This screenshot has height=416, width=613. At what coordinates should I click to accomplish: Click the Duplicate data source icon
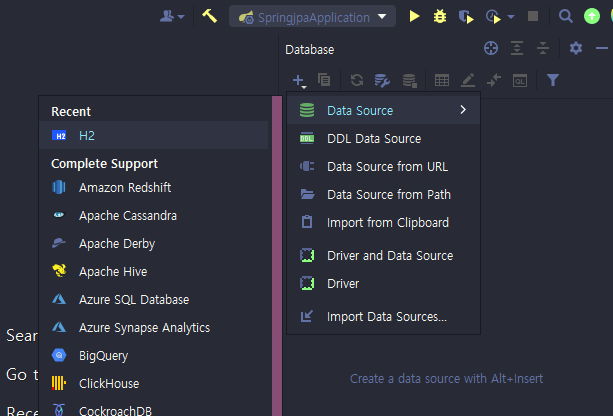(324, 80)
